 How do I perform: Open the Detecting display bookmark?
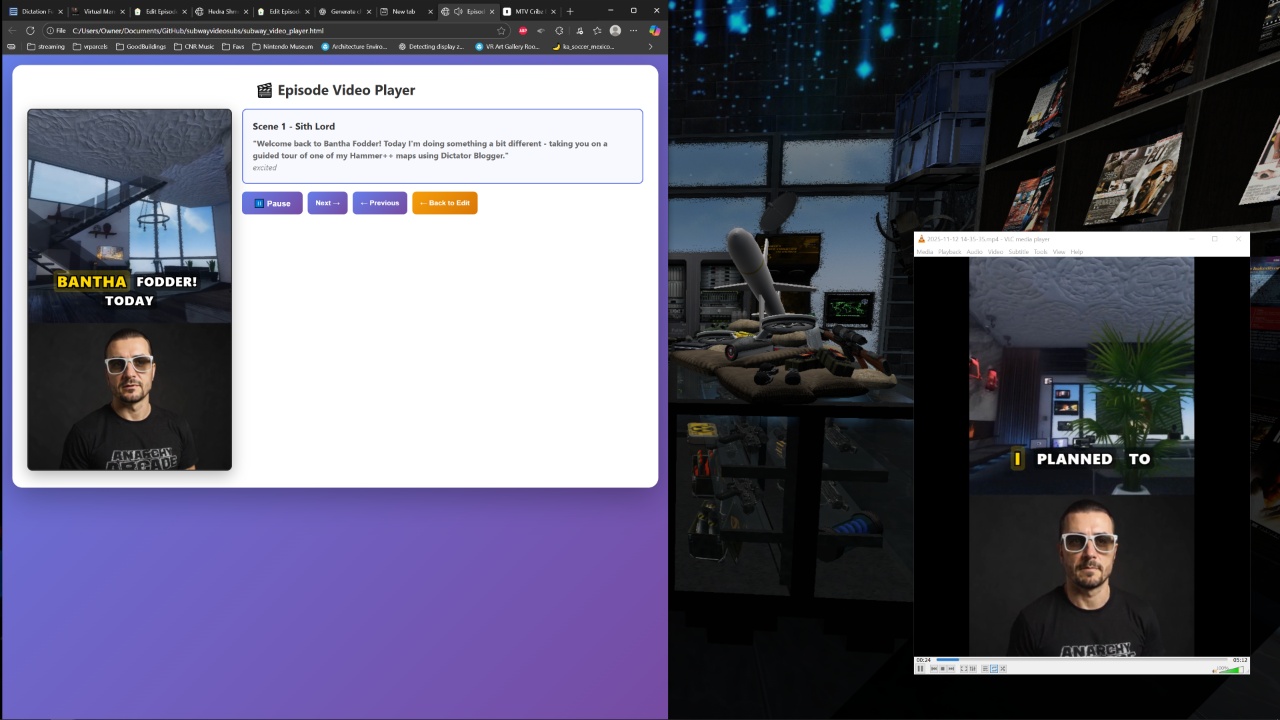coord(432,46)
